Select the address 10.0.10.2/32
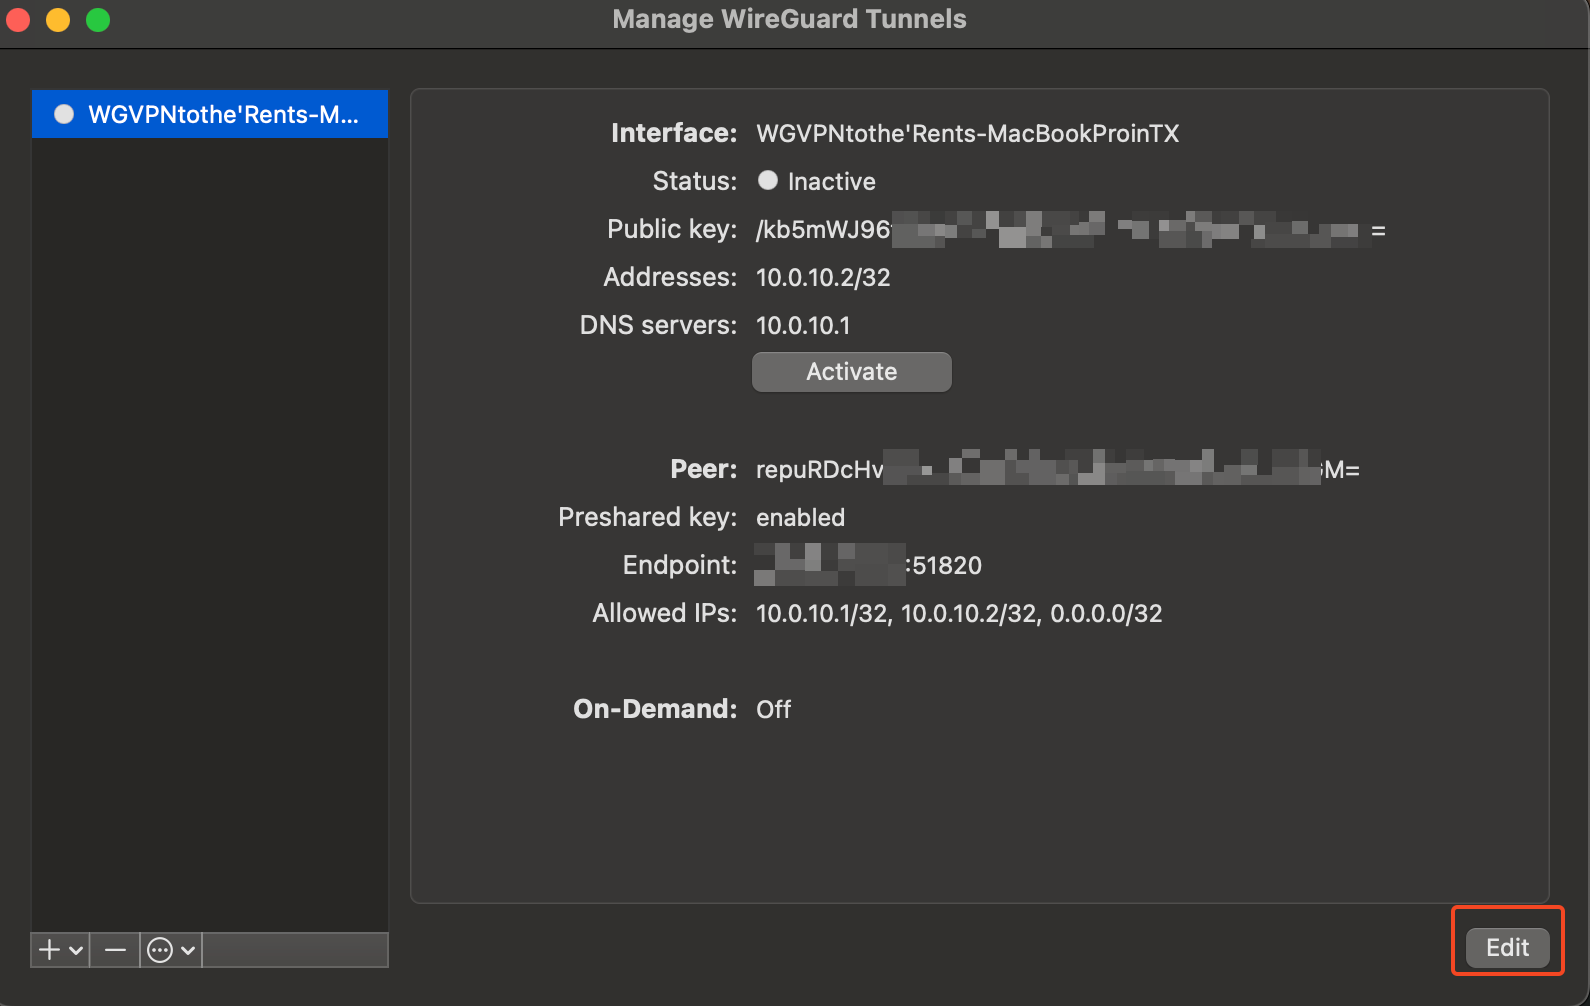This screenshot has height=1006, width=1590. click(823, 277)
